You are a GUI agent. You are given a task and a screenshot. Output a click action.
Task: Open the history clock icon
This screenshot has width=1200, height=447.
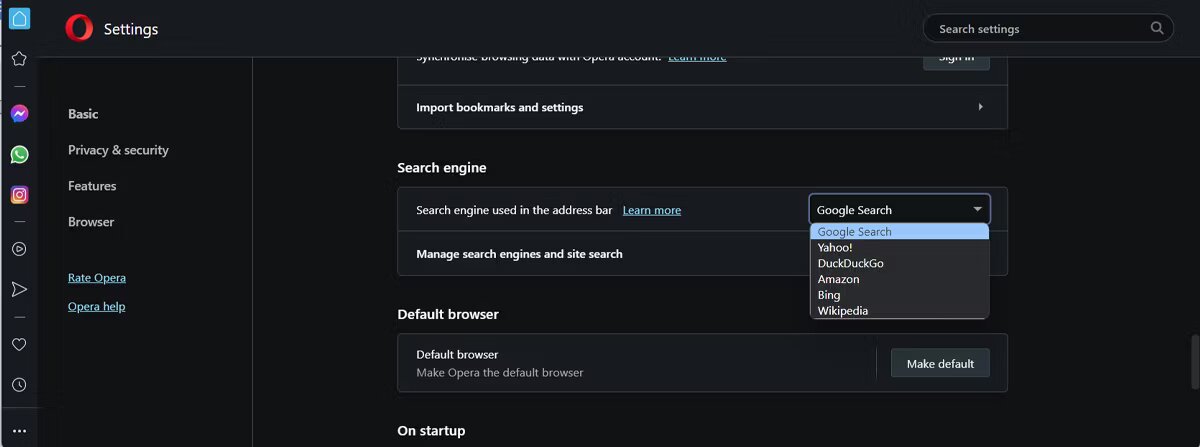click(x=19, y=384)
